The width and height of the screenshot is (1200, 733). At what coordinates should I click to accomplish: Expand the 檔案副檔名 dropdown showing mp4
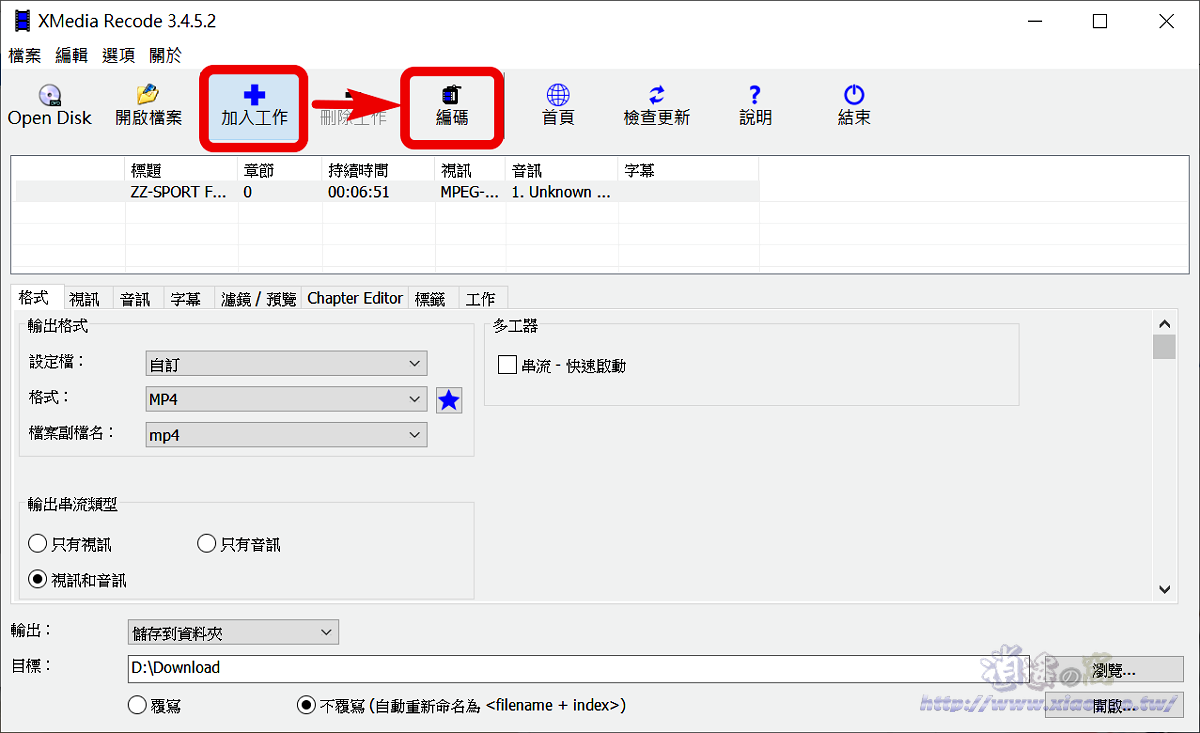[286, 435]
